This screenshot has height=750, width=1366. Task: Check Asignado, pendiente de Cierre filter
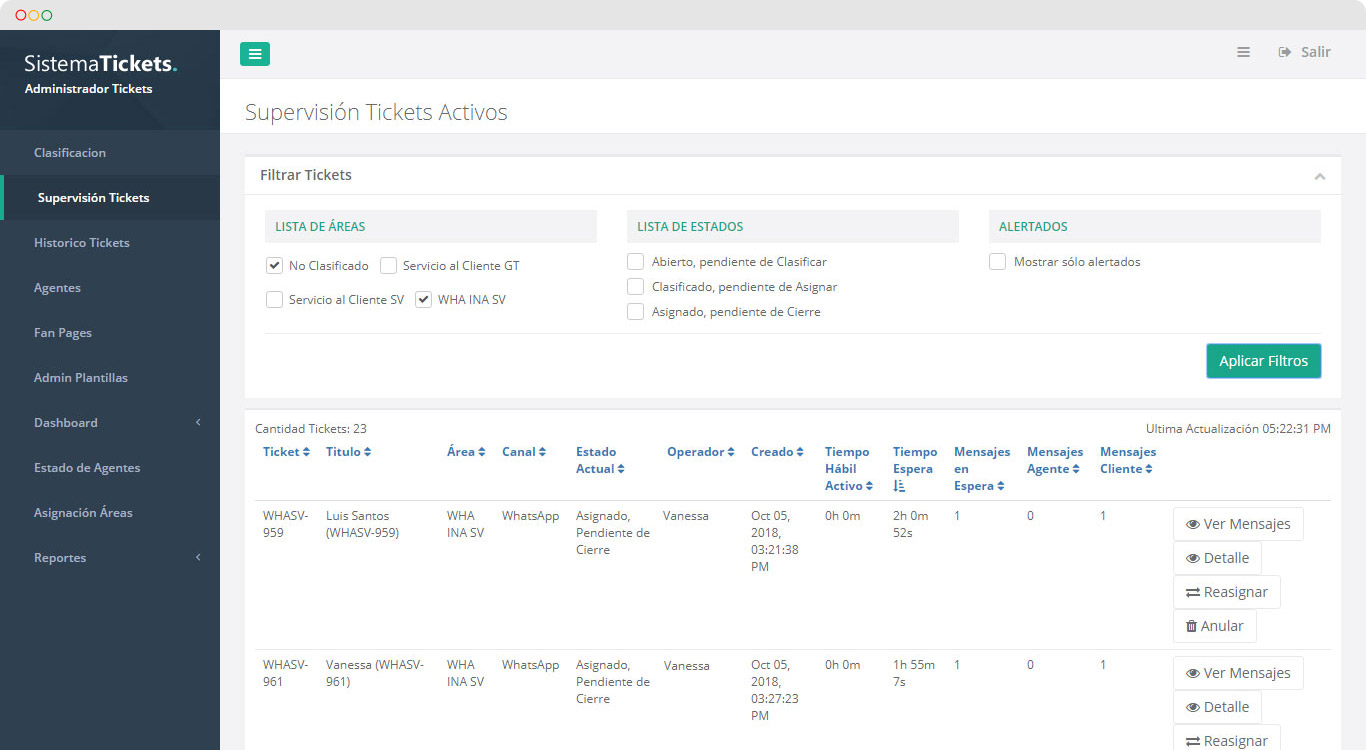pyautogui.click(x=635, y=312)
